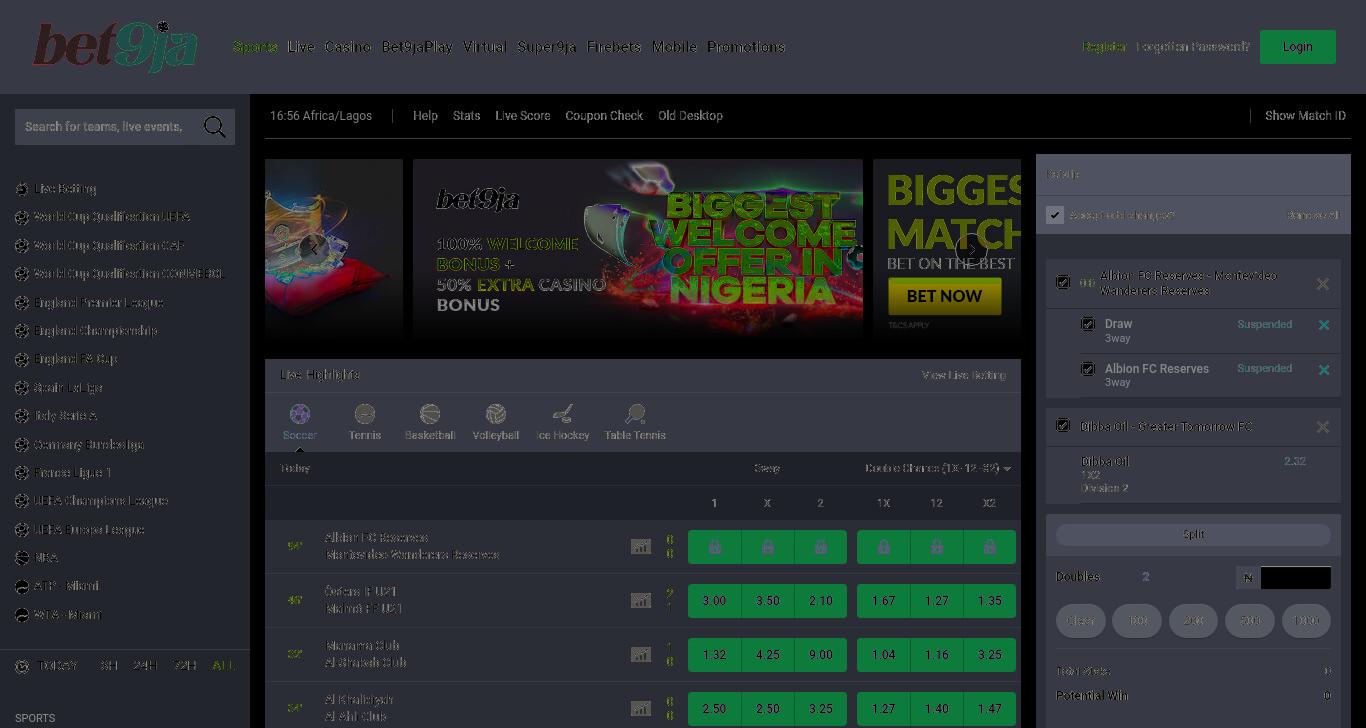This screenshot has width=1366, height=728.
Task: Open stats icon for Al Khalidiyah match
Action: [x=641, y=709]
